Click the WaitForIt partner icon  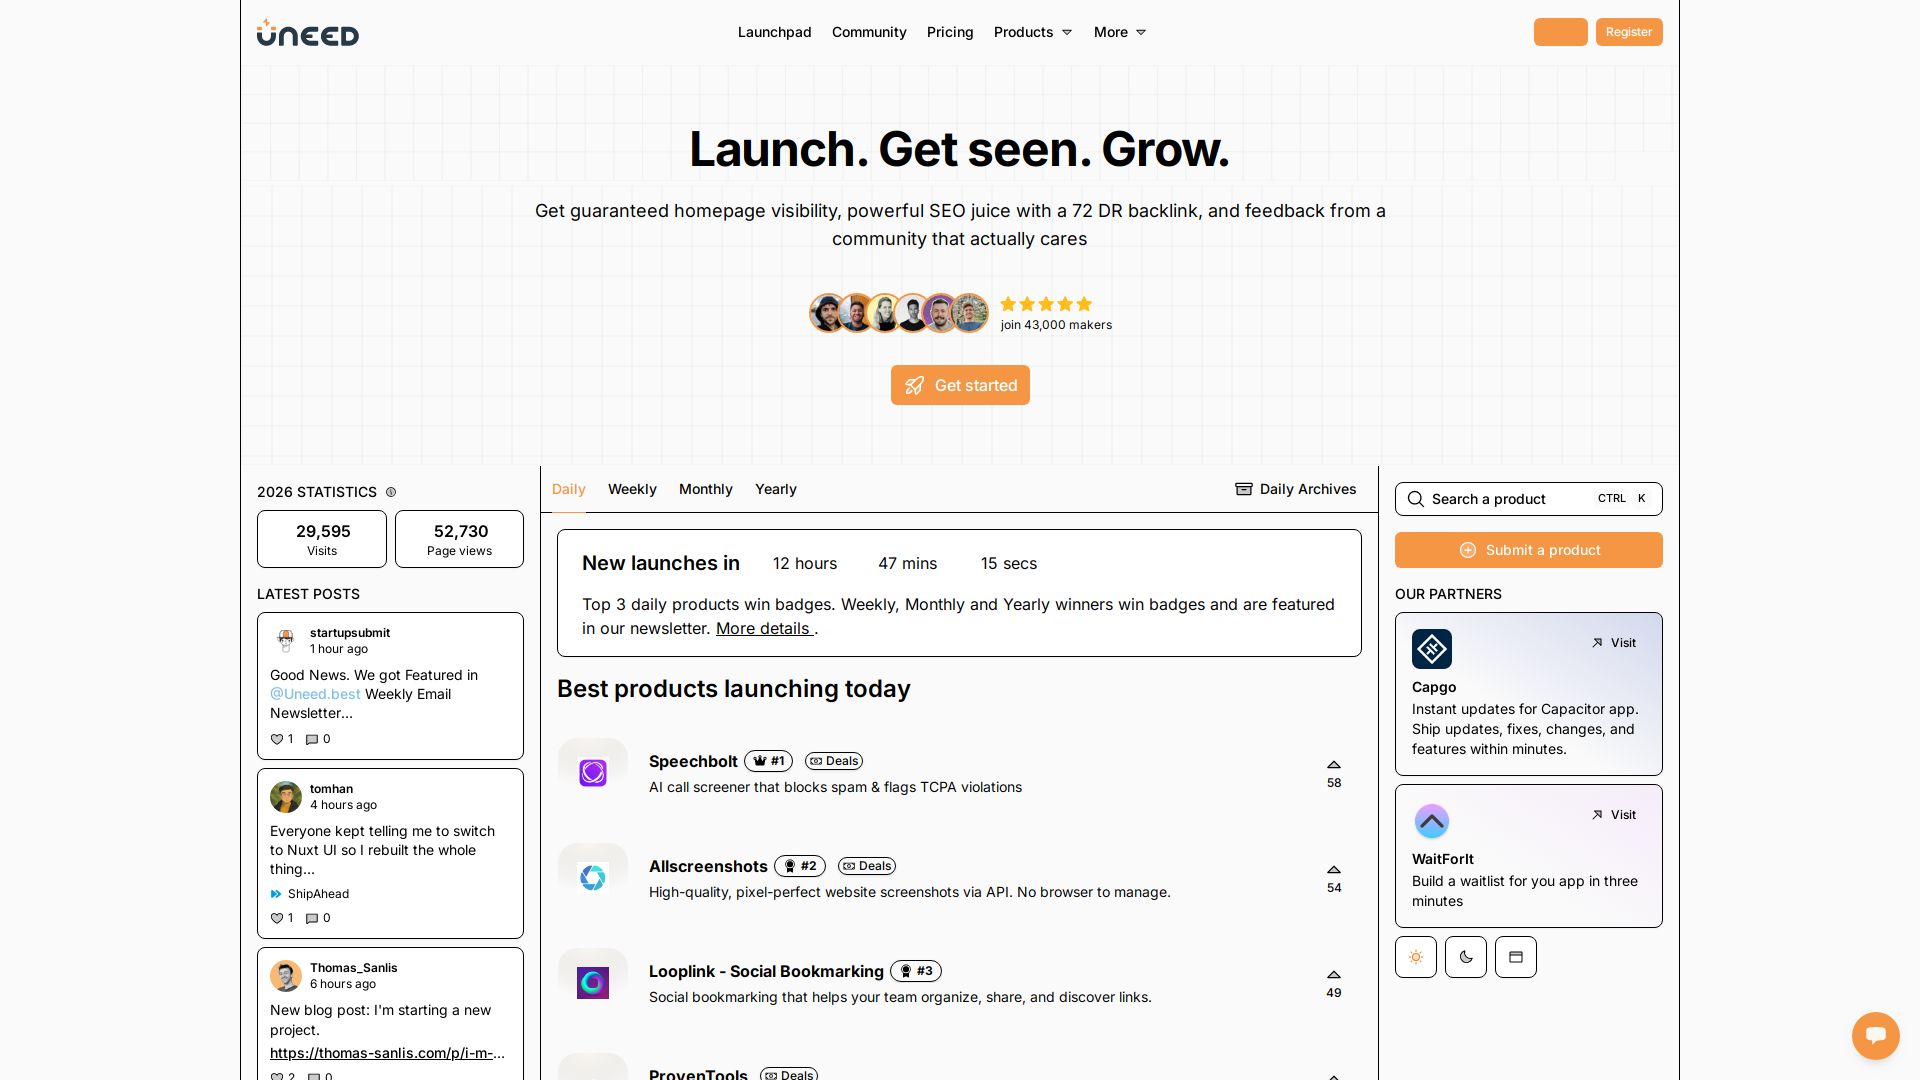coord(1431,821)
